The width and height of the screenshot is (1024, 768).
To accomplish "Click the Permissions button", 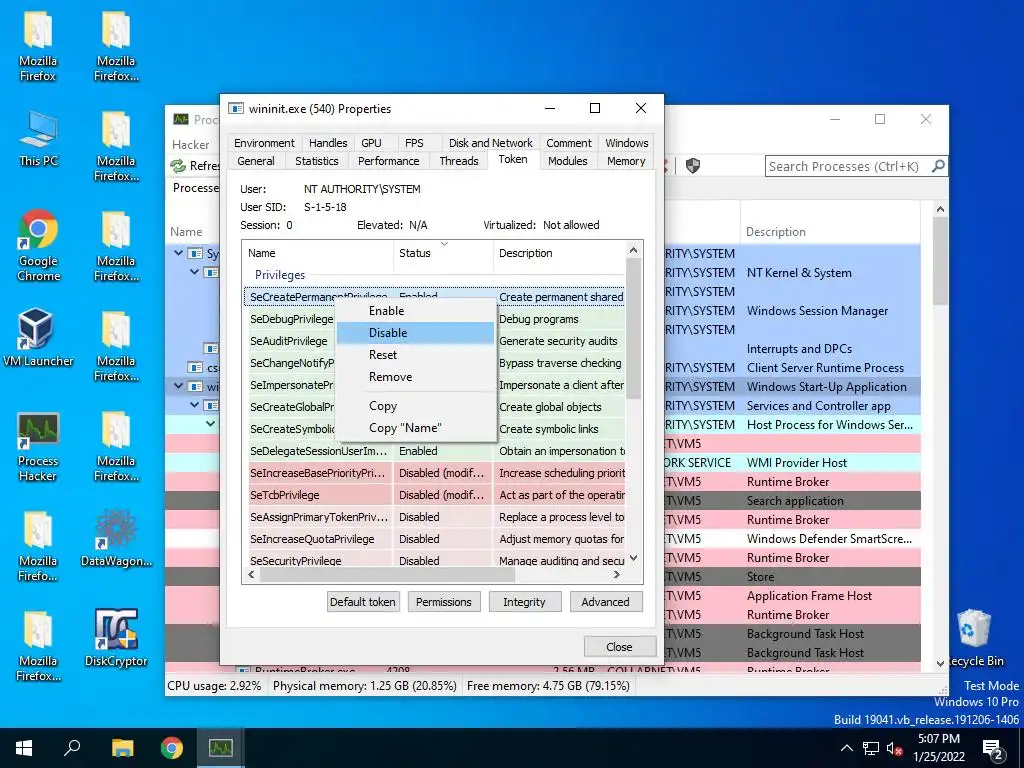I will pos(443,601).
